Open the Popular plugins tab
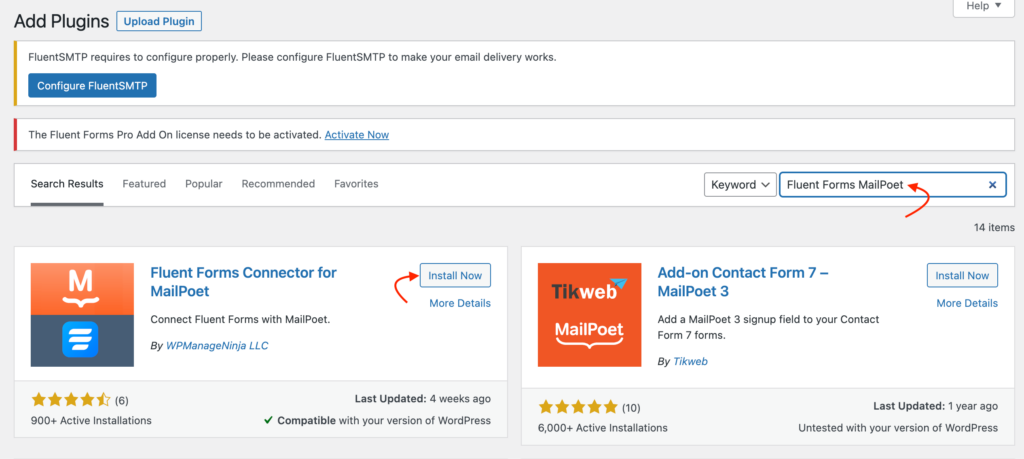Screen dimensions: 1024x459 click(x=204, y=184)
